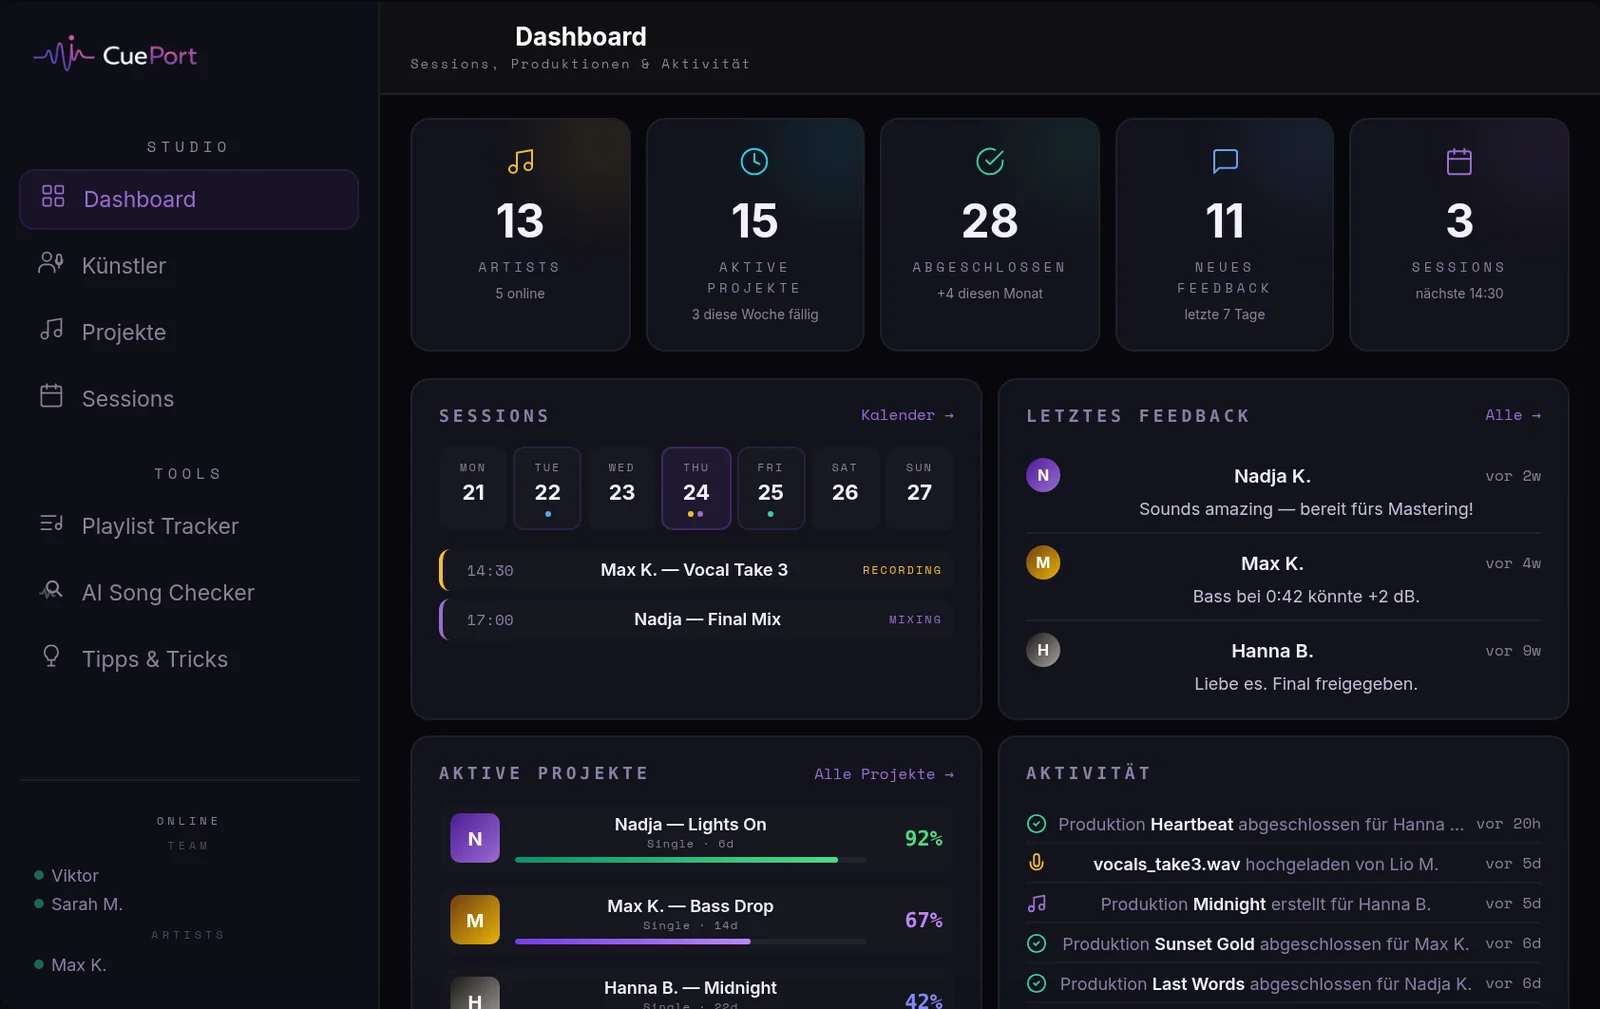
Task: Open the Hanna B. — Midnight project row
Action: pos(696,989)
